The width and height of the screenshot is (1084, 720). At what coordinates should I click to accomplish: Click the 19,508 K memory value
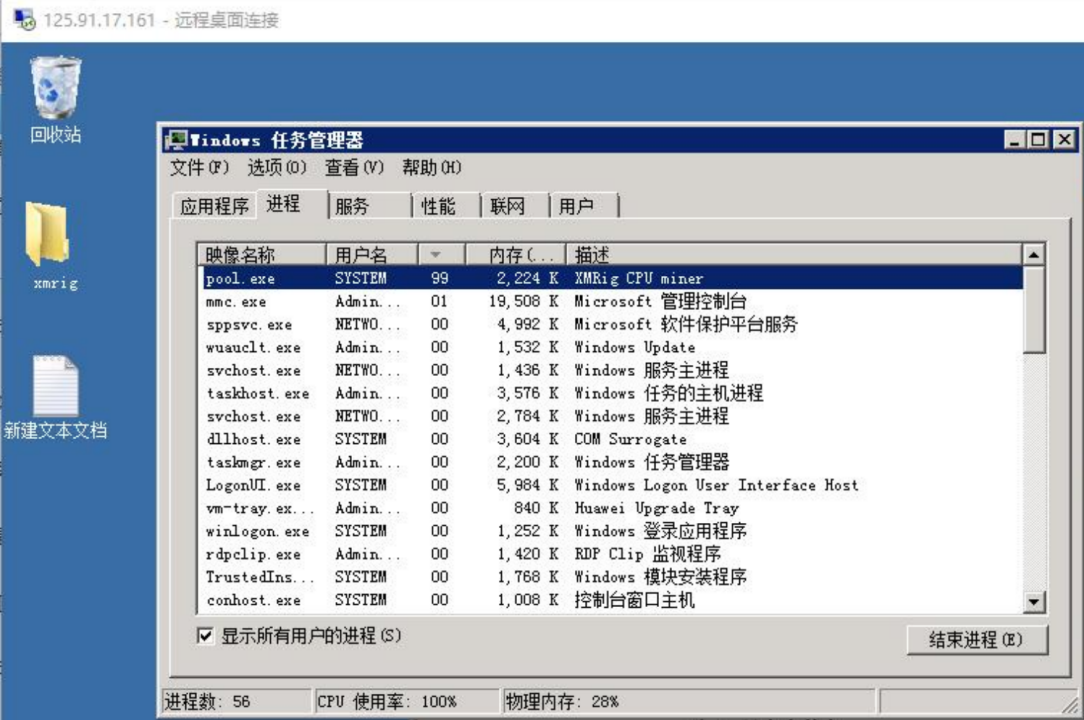coord(523,302)
